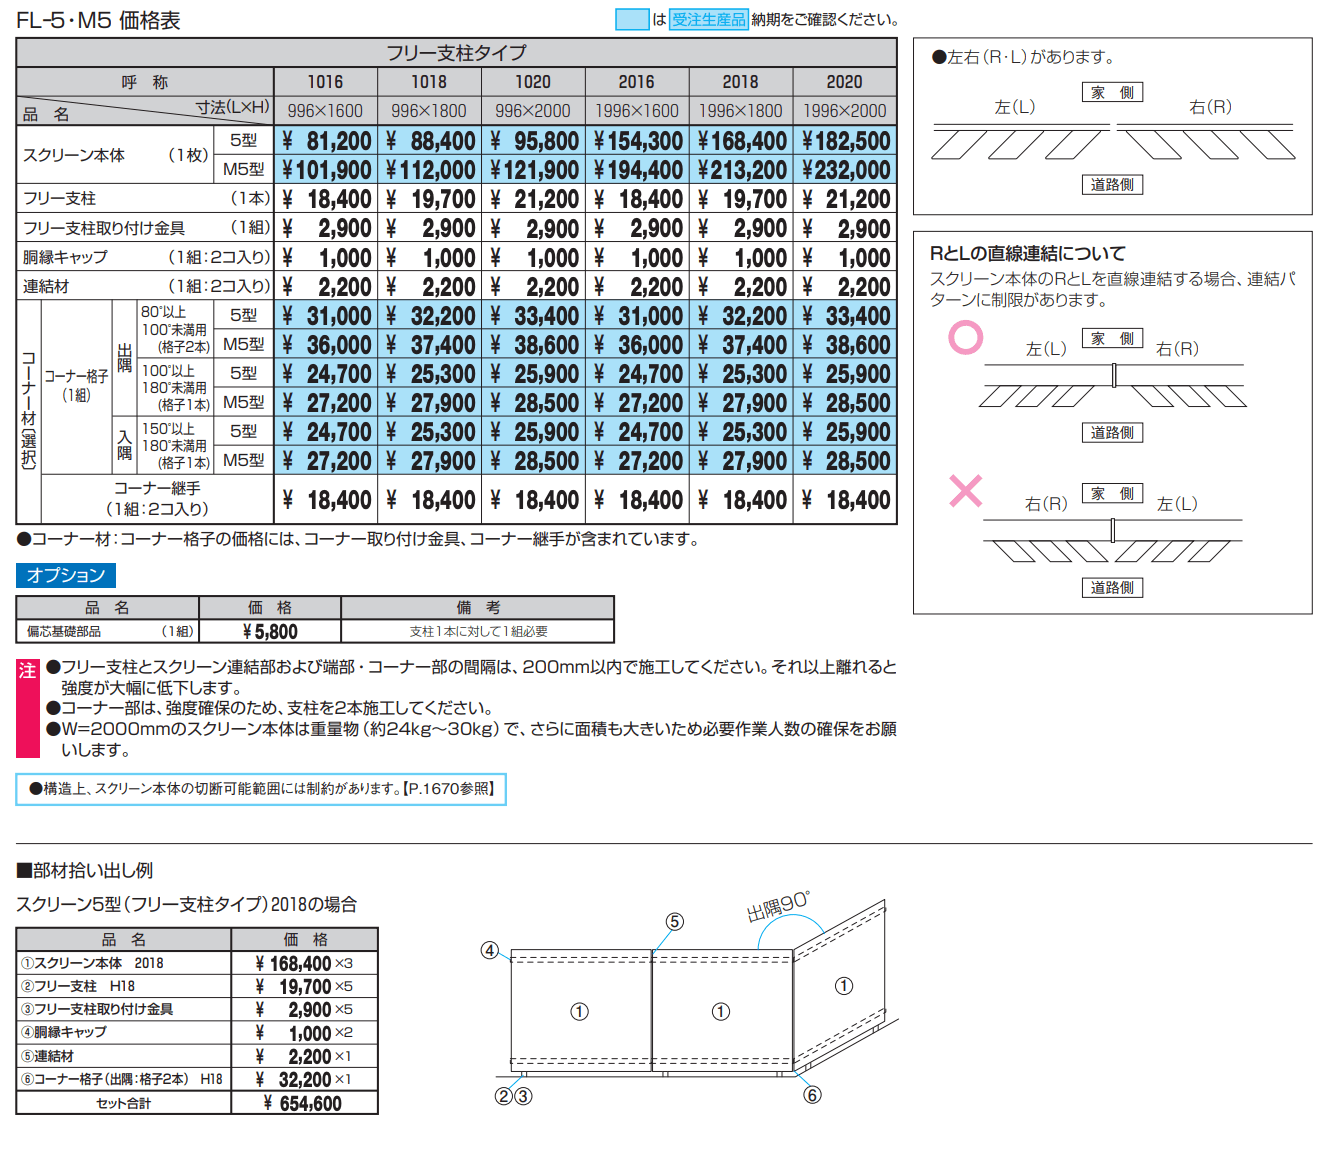1336x1154 pixels.
Task: Click the 家側 label in the R·L diagram
Action: pos(1113,91)
